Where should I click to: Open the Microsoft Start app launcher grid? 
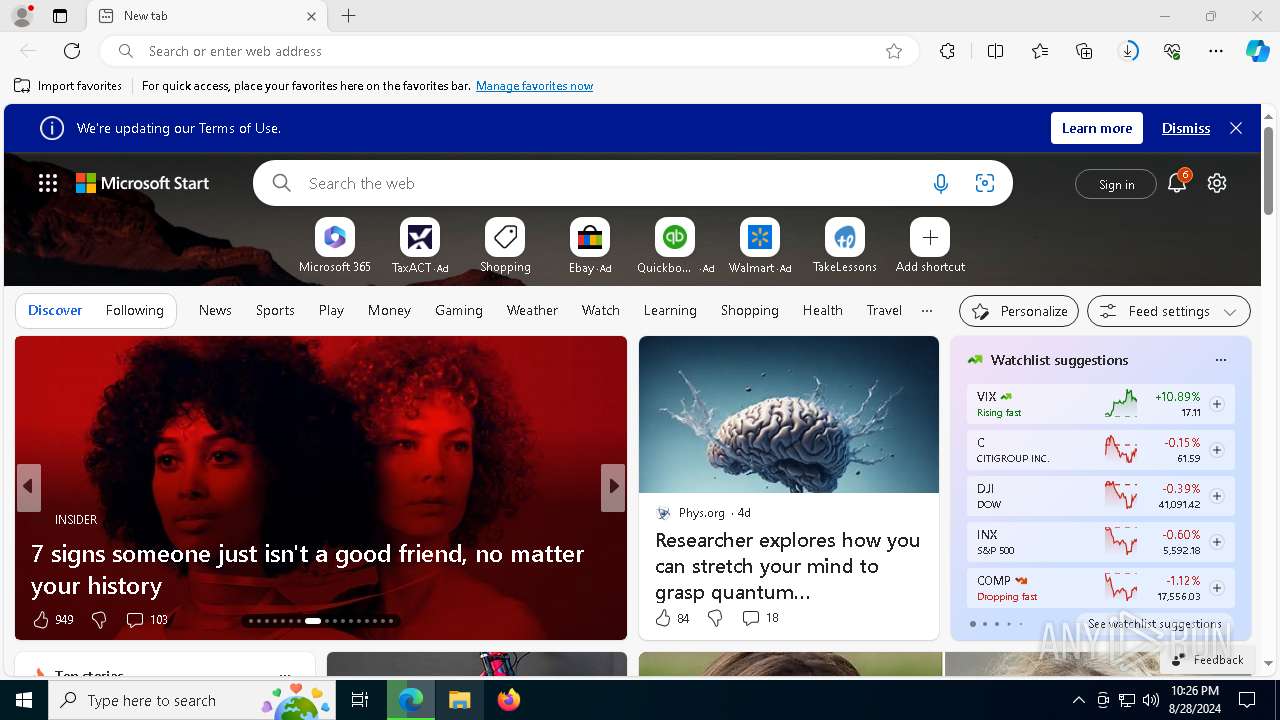[x=48, y=183]
